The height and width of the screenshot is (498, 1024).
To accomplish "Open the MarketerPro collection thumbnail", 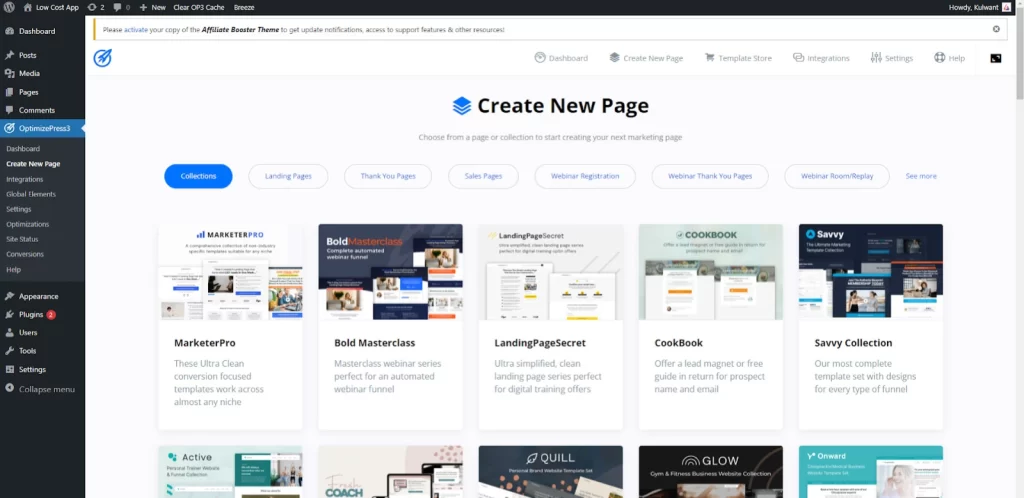I will [231, 272].
